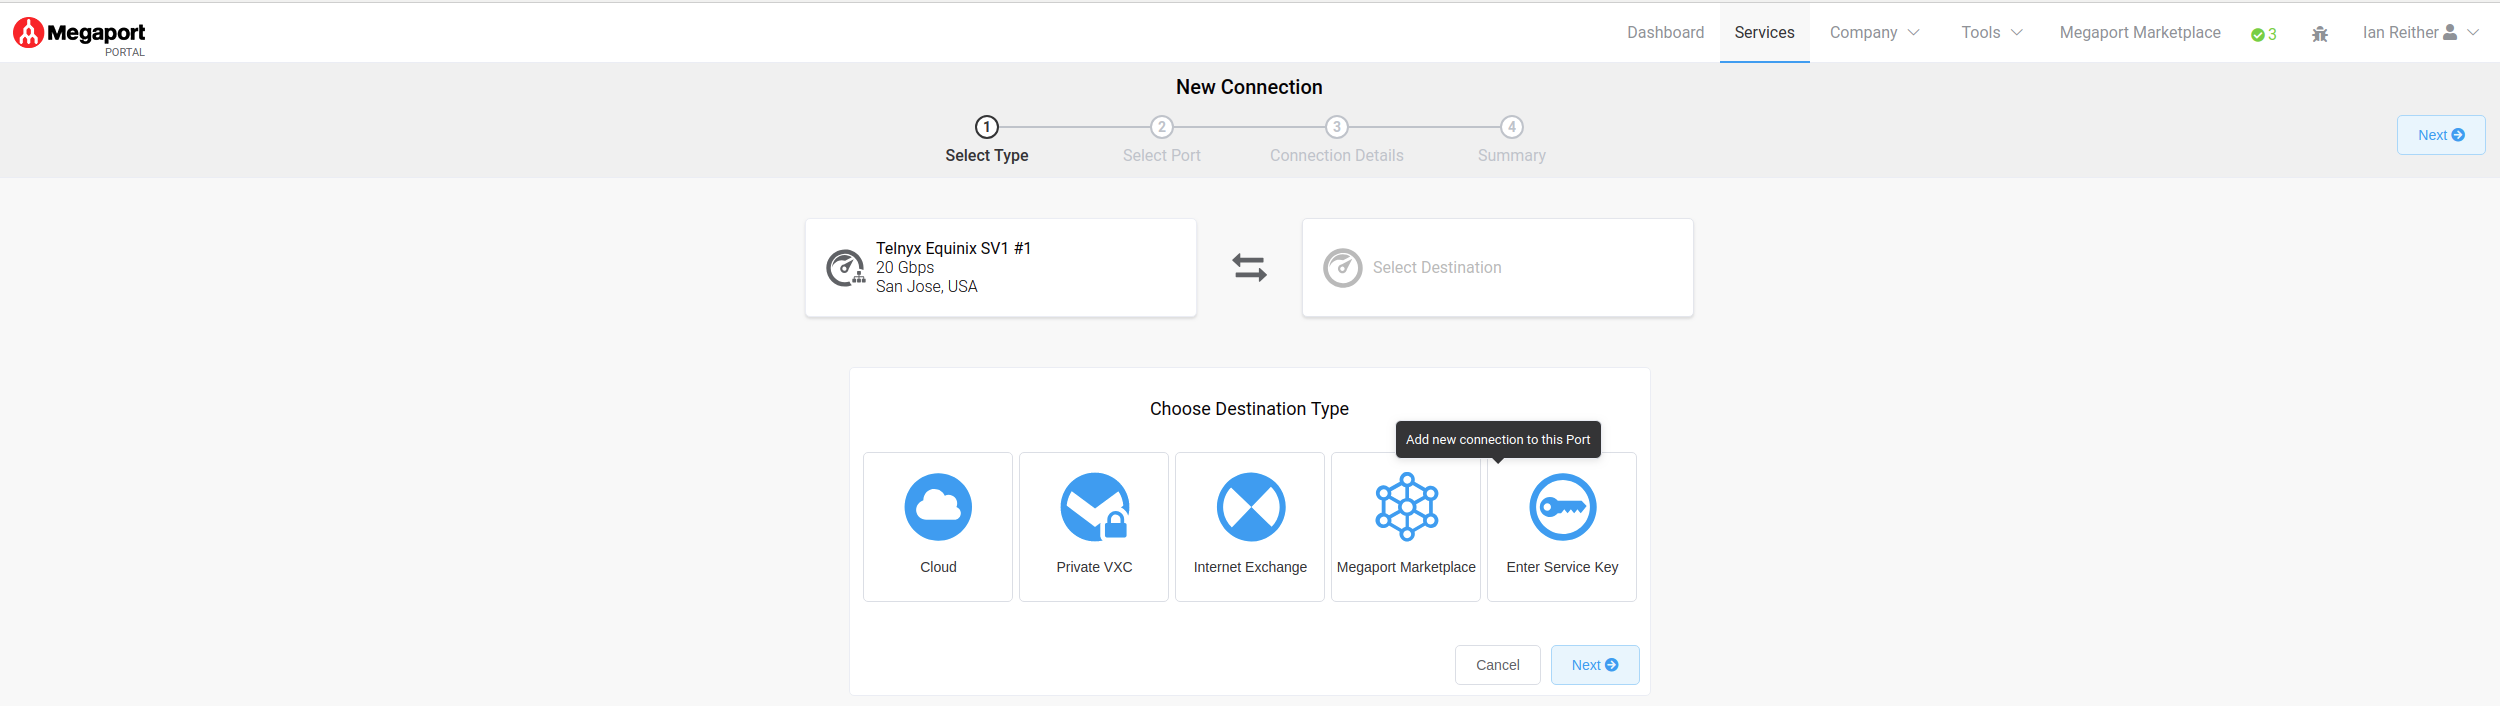Go to the Dashboard tab
Image resolution: width=2500 pixels, height=706 pixels.
click(x=1665, y=33)
